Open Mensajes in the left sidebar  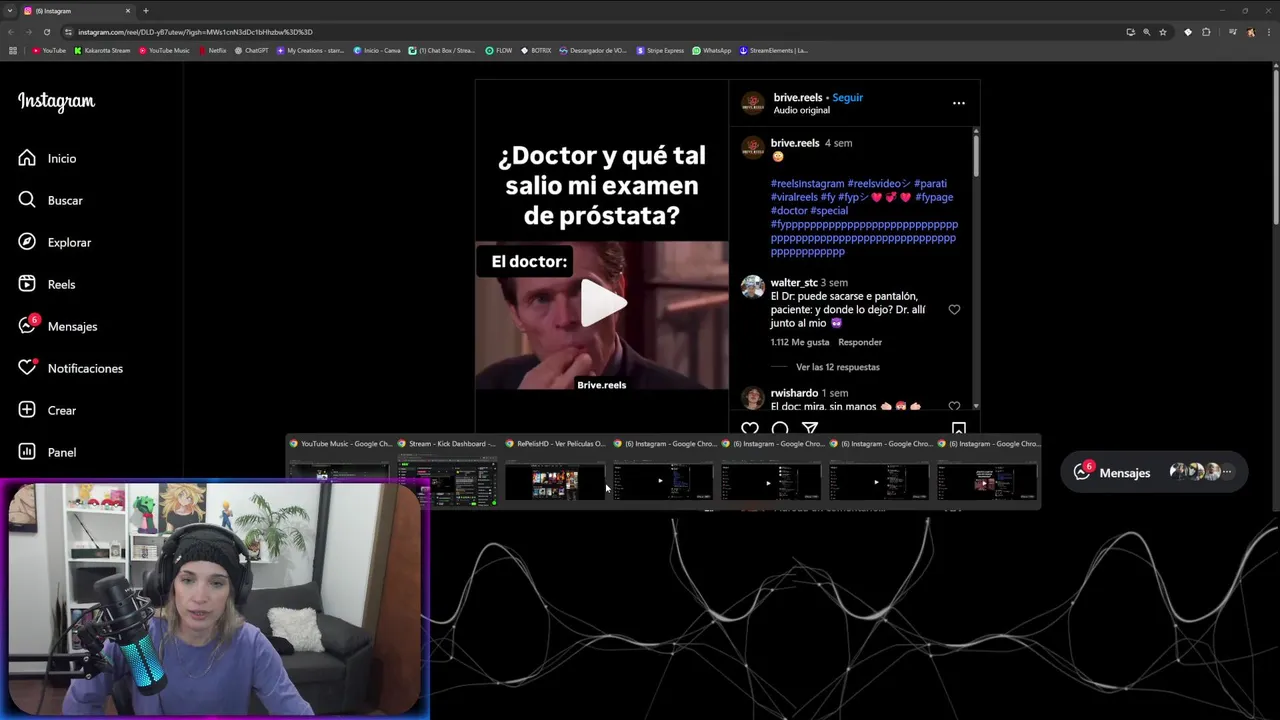[x=57, y=326]
